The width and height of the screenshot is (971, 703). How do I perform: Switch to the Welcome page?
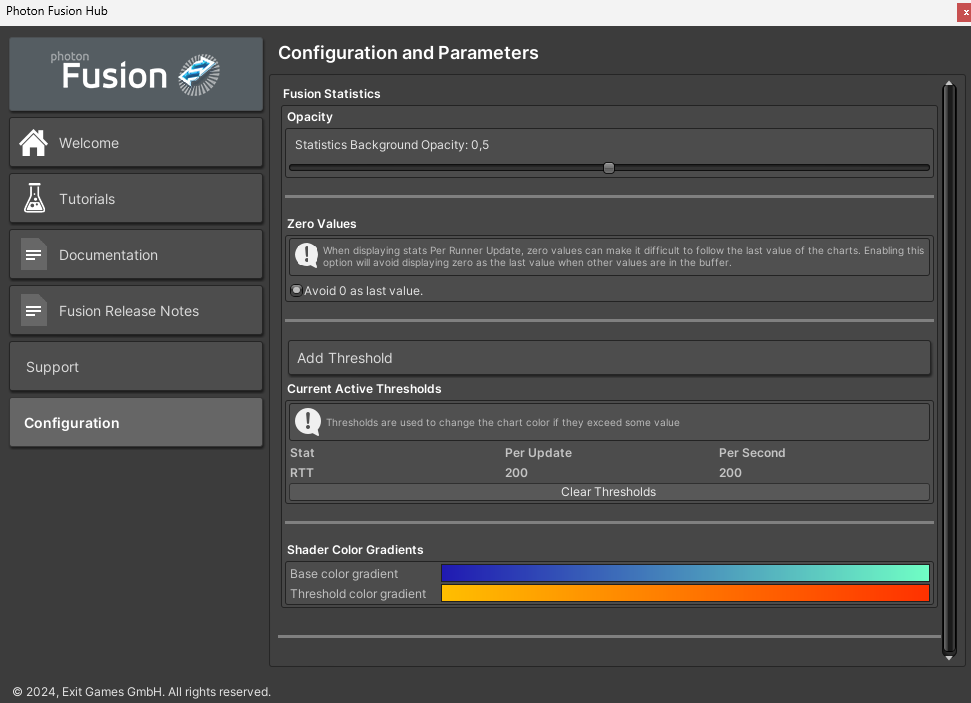coord(135,142)
